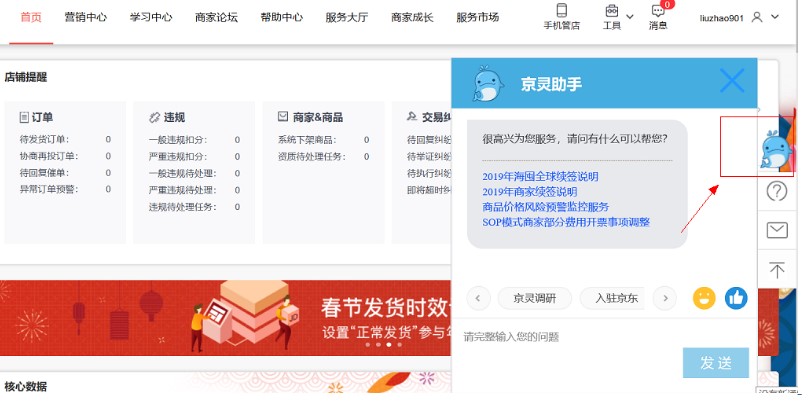
Task: Click 待回复催单 row
Action: tap(65, 173)
